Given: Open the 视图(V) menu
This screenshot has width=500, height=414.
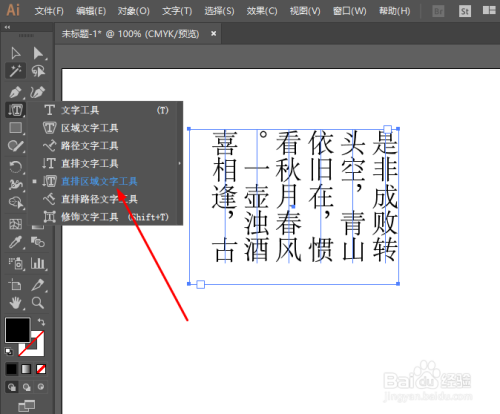Looking at the screenshot, I should tap(305, 11).
